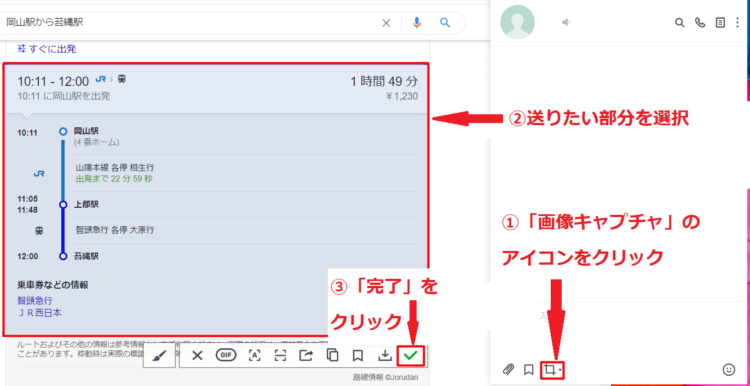The height and width of the screenshot is (386, 750).
Task: Cancel the screen capture with the X
Action: [197, 355]
